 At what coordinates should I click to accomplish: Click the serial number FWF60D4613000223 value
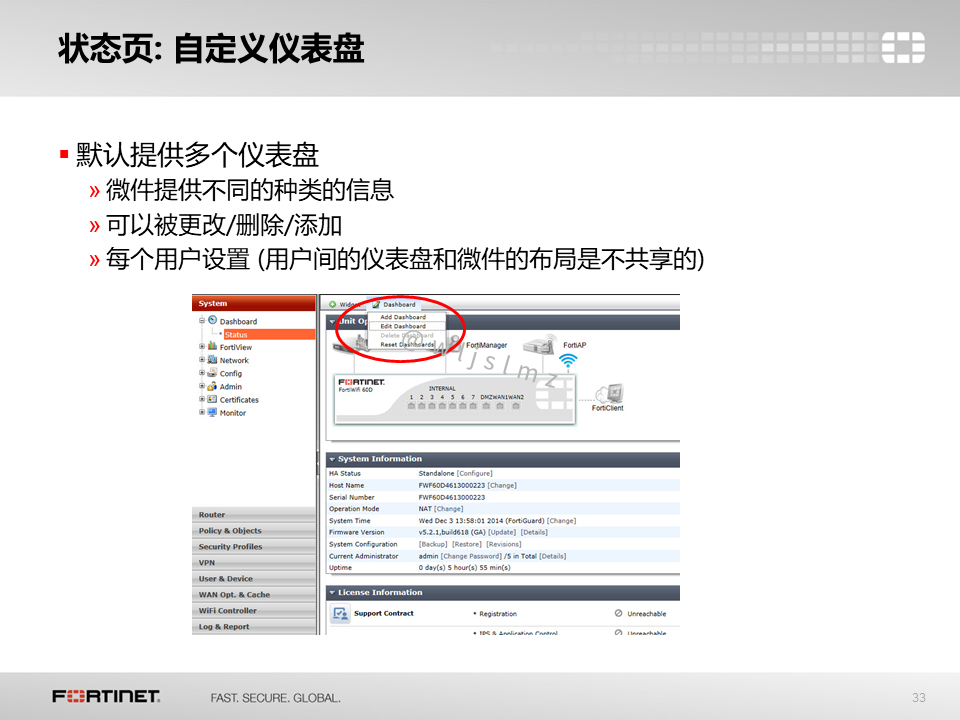click(452, 497)
